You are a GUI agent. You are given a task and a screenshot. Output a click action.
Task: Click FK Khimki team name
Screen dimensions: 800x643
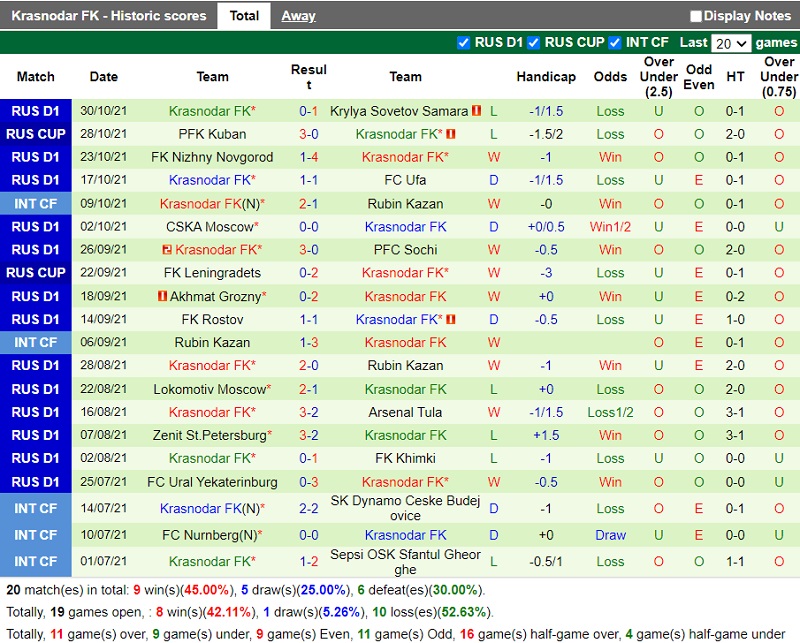tap(405, 458)
